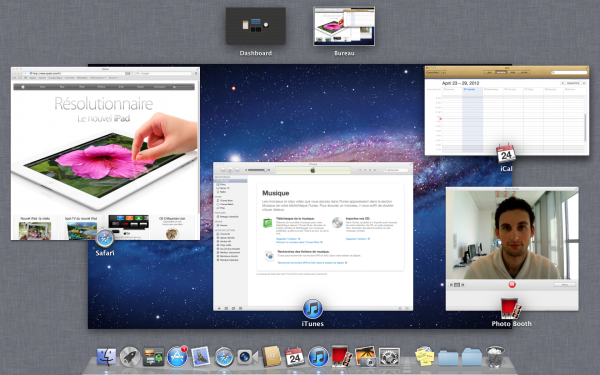Switch to the Bureau desktop space
The width and height of the screenshot is (600, 375).
coord(344,26)
